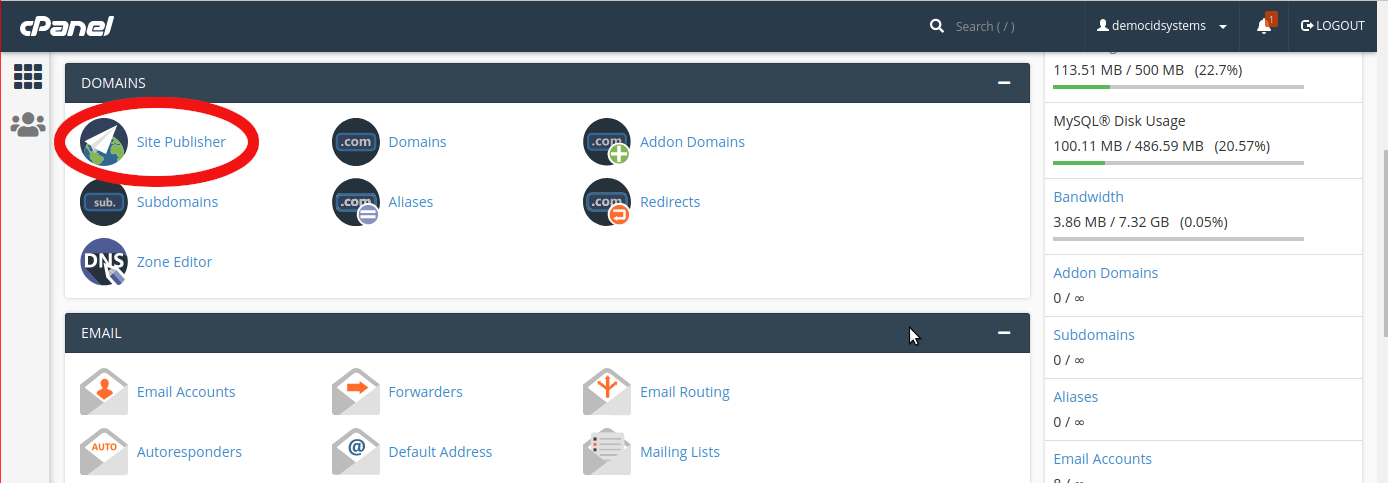Click the Autoresponders AUTO icon
This screenshot has height=483, width=1388.
(x=104, y=452)
